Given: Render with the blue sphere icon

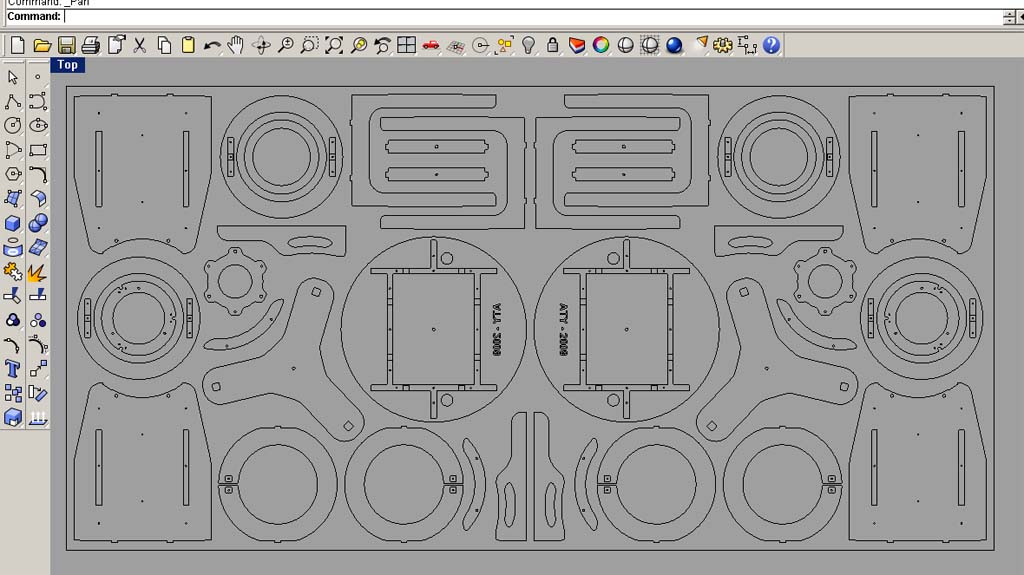Looking at the screenshot, I should (x=674, y=45).
